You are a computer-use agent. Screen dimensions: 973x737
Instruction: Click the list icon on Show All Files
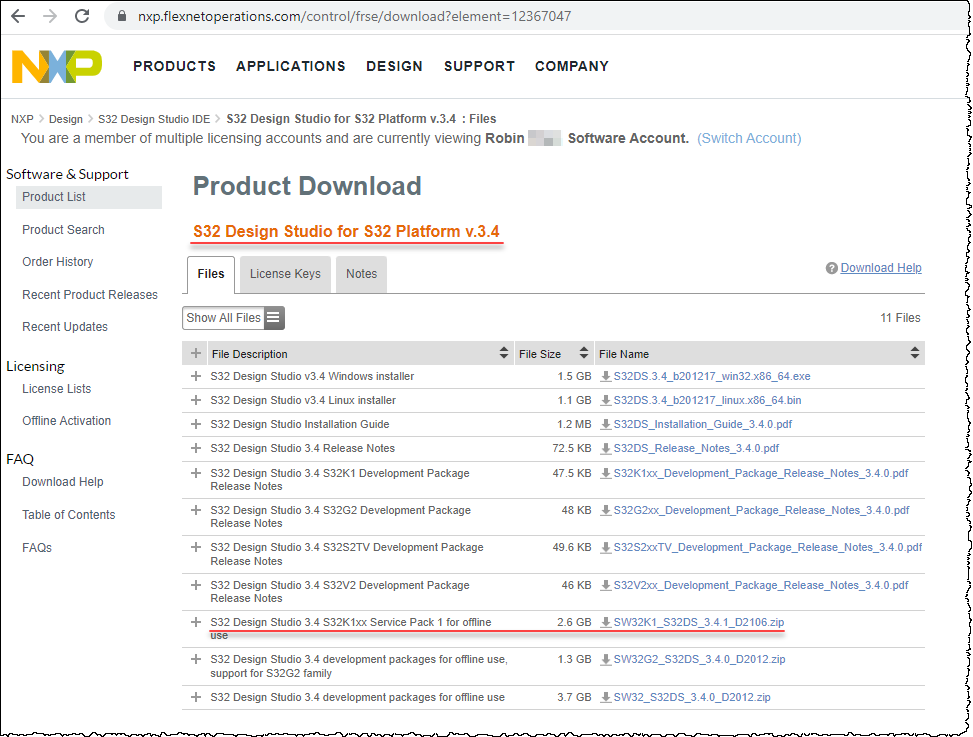tap(273, 318)
